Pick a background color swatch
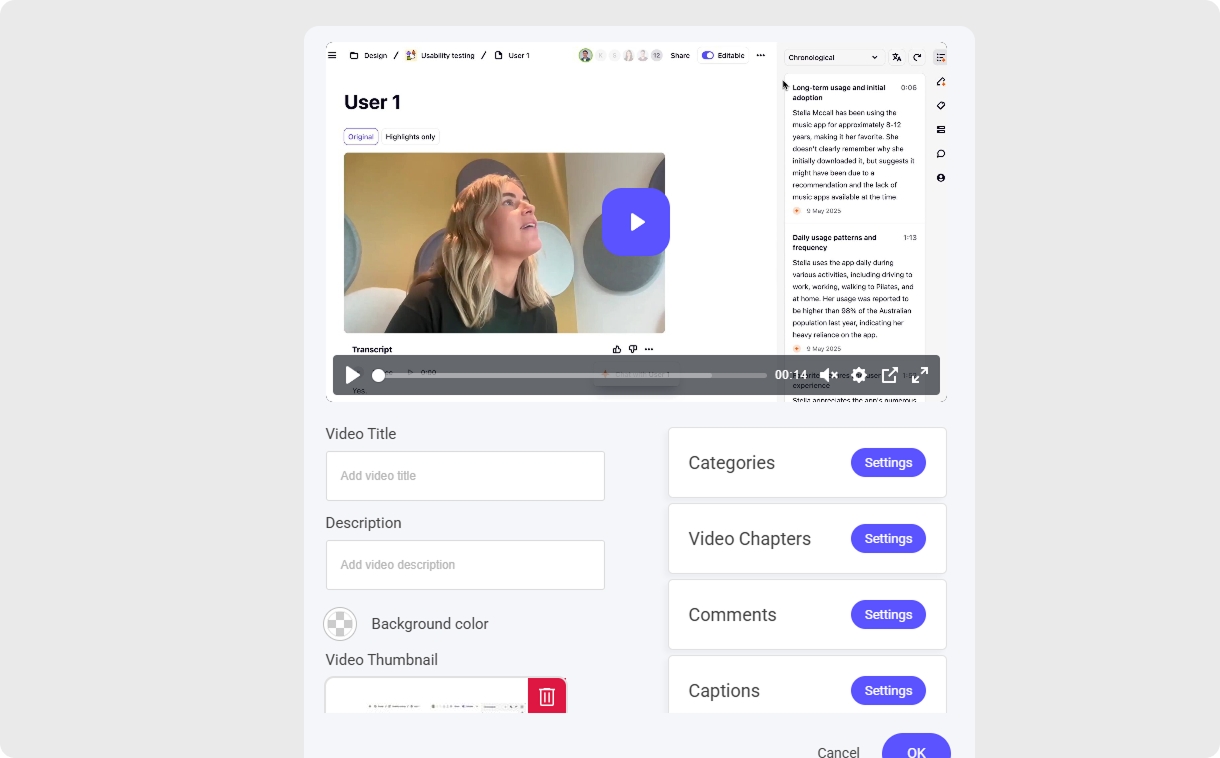 (x=340, y=624)
